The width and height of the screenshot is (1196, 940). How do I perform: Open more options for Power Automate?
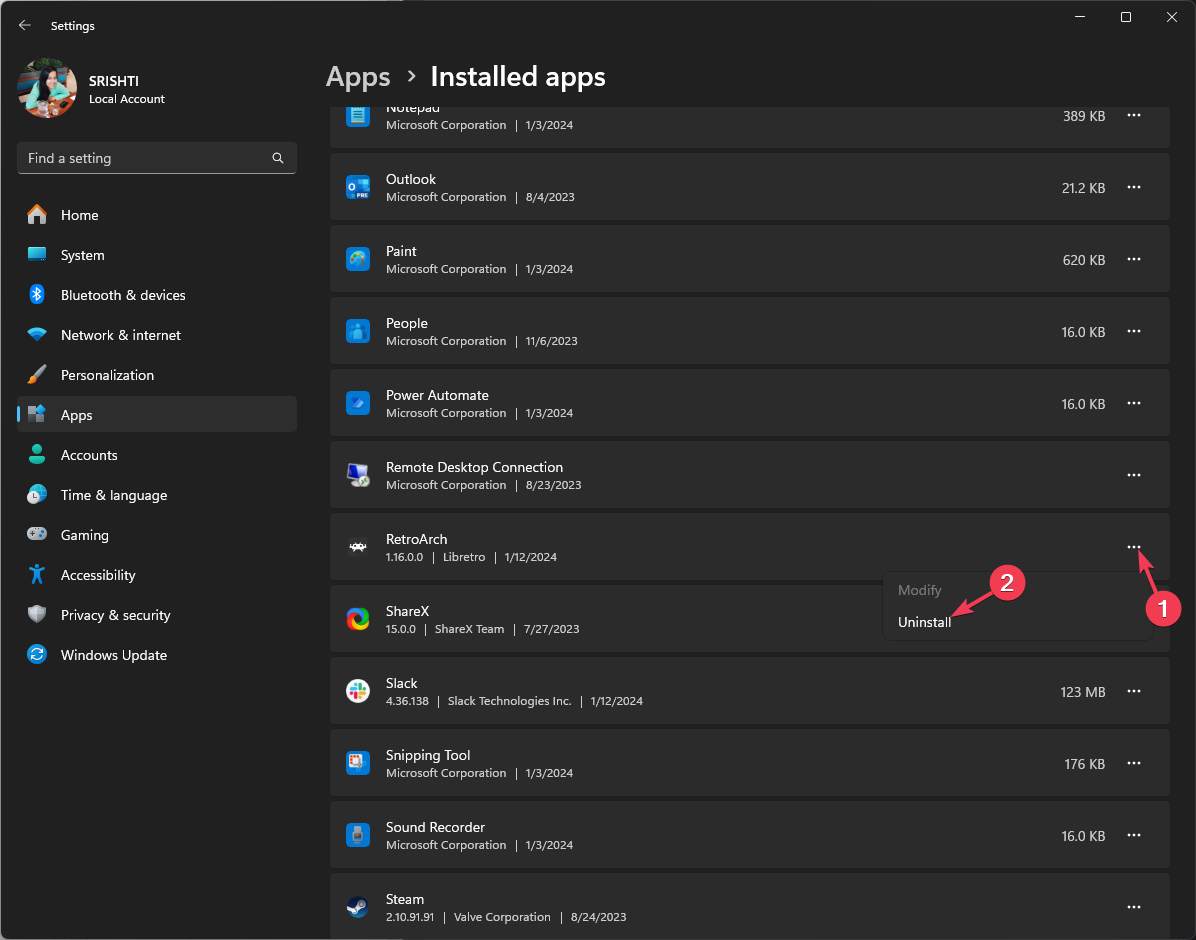[x=1134, y=403]
